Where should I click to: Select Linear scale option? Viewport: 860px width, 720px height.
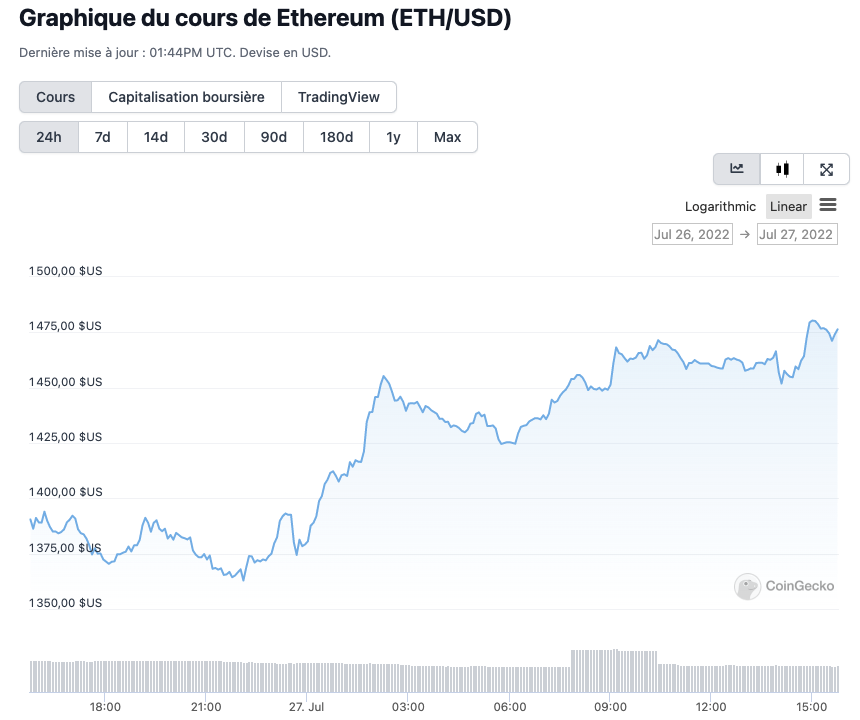tap(788, 206)
